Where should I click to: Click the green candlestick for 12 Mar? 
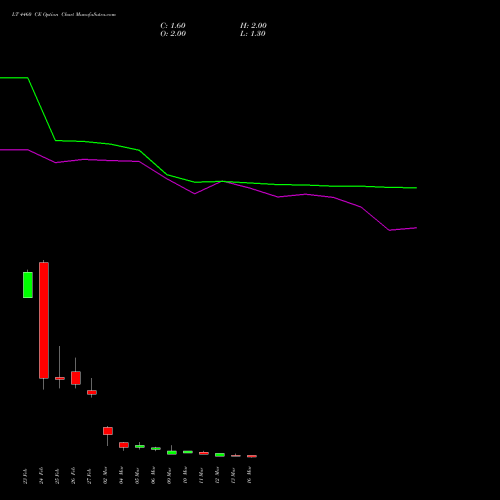[220, 455]
